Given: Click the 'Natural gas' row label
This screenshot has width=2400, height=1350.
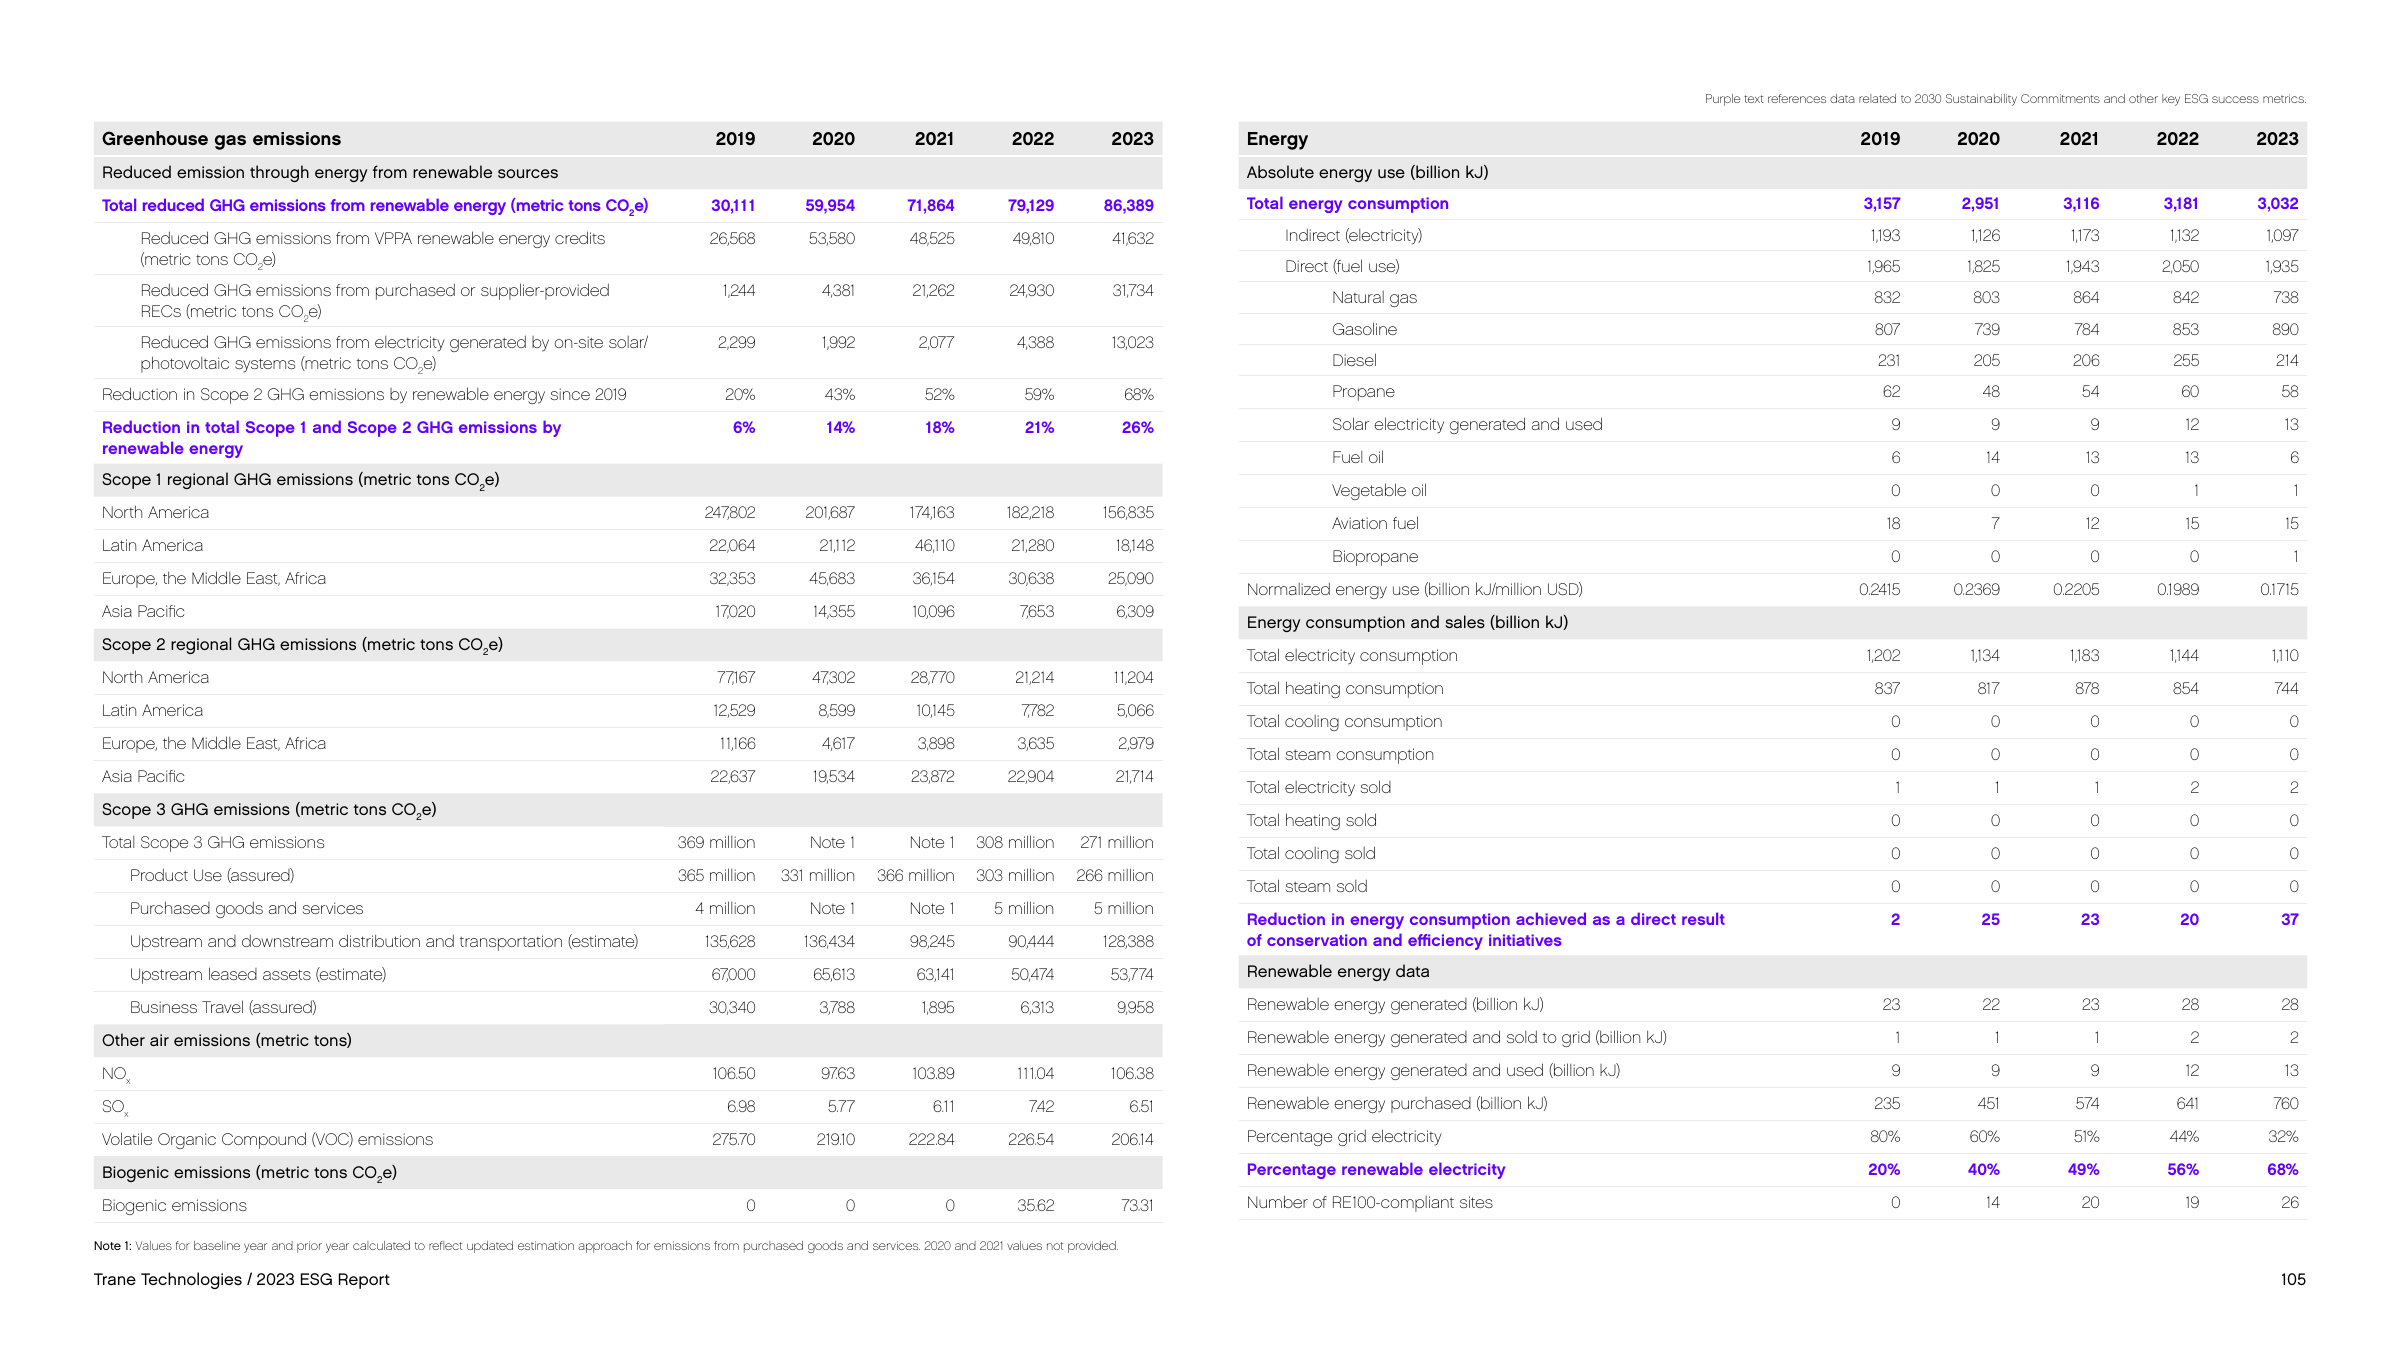Looking at the screenshot, I should point(1374,297).
